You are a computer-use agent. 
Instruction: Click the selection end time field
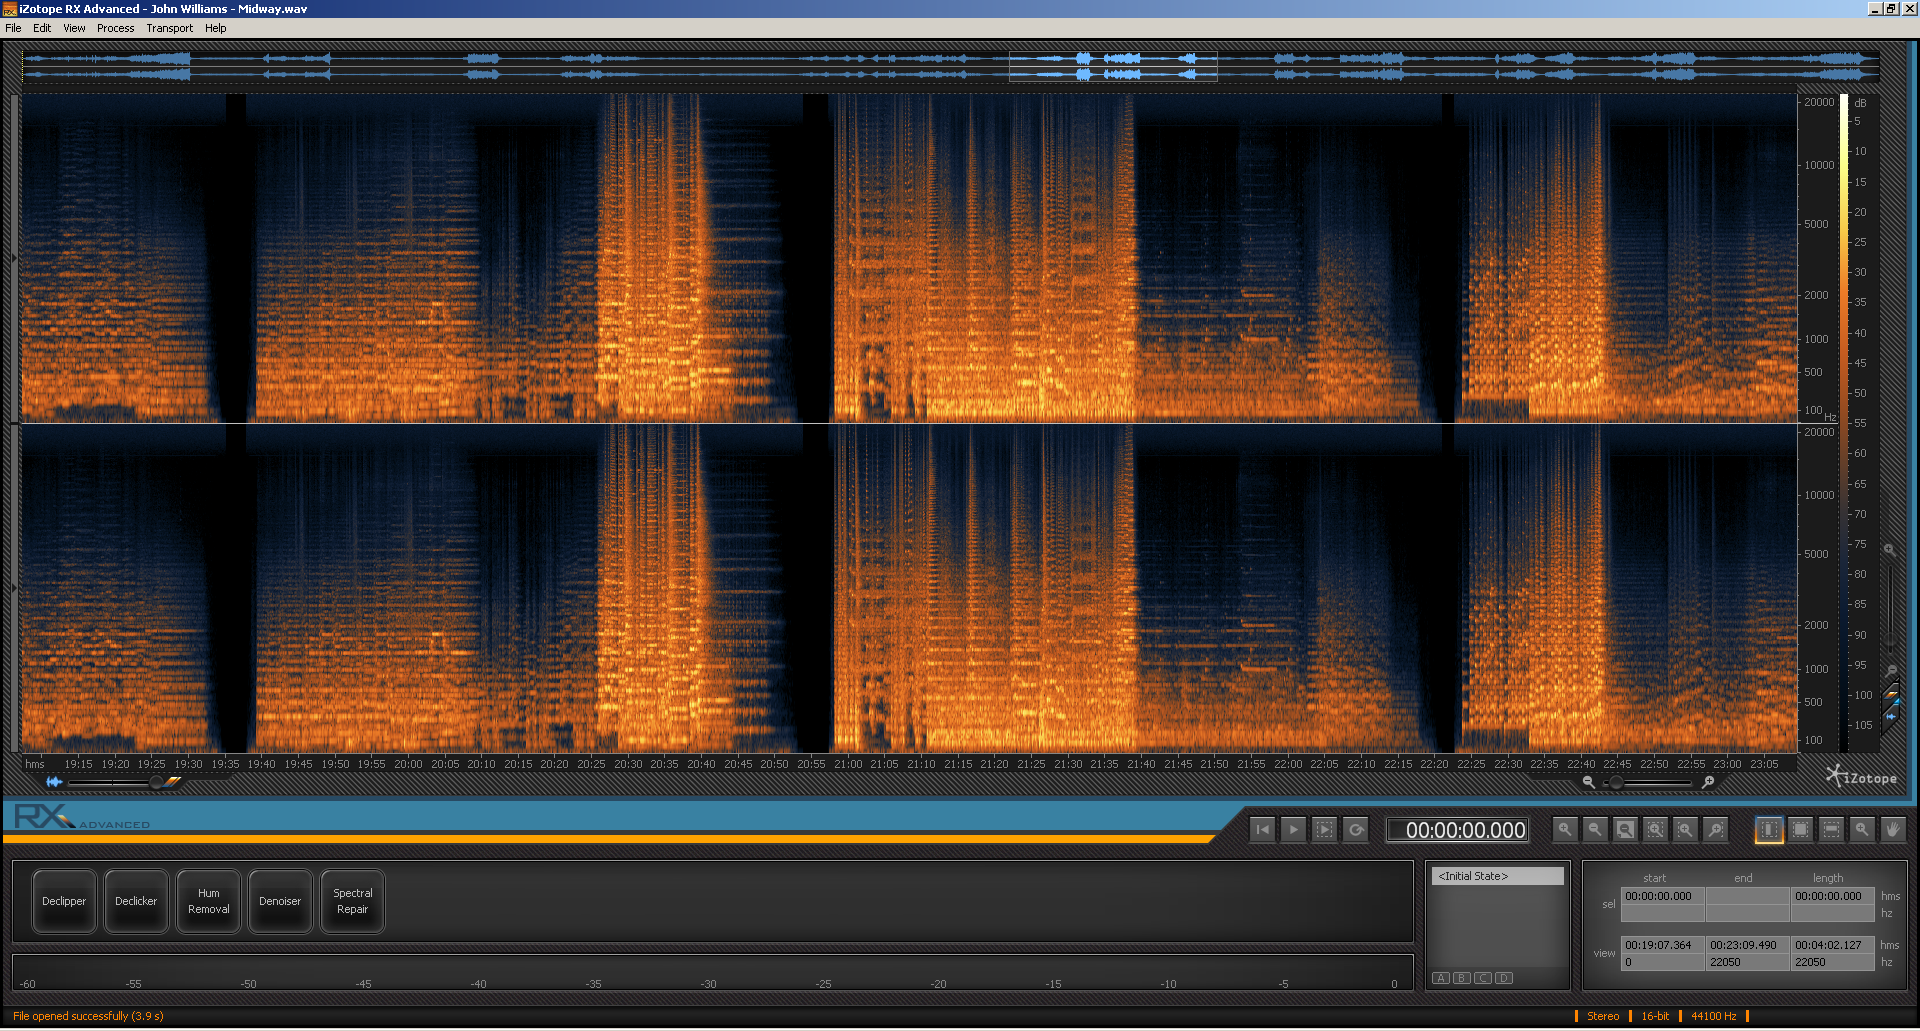pos(1748,896)
